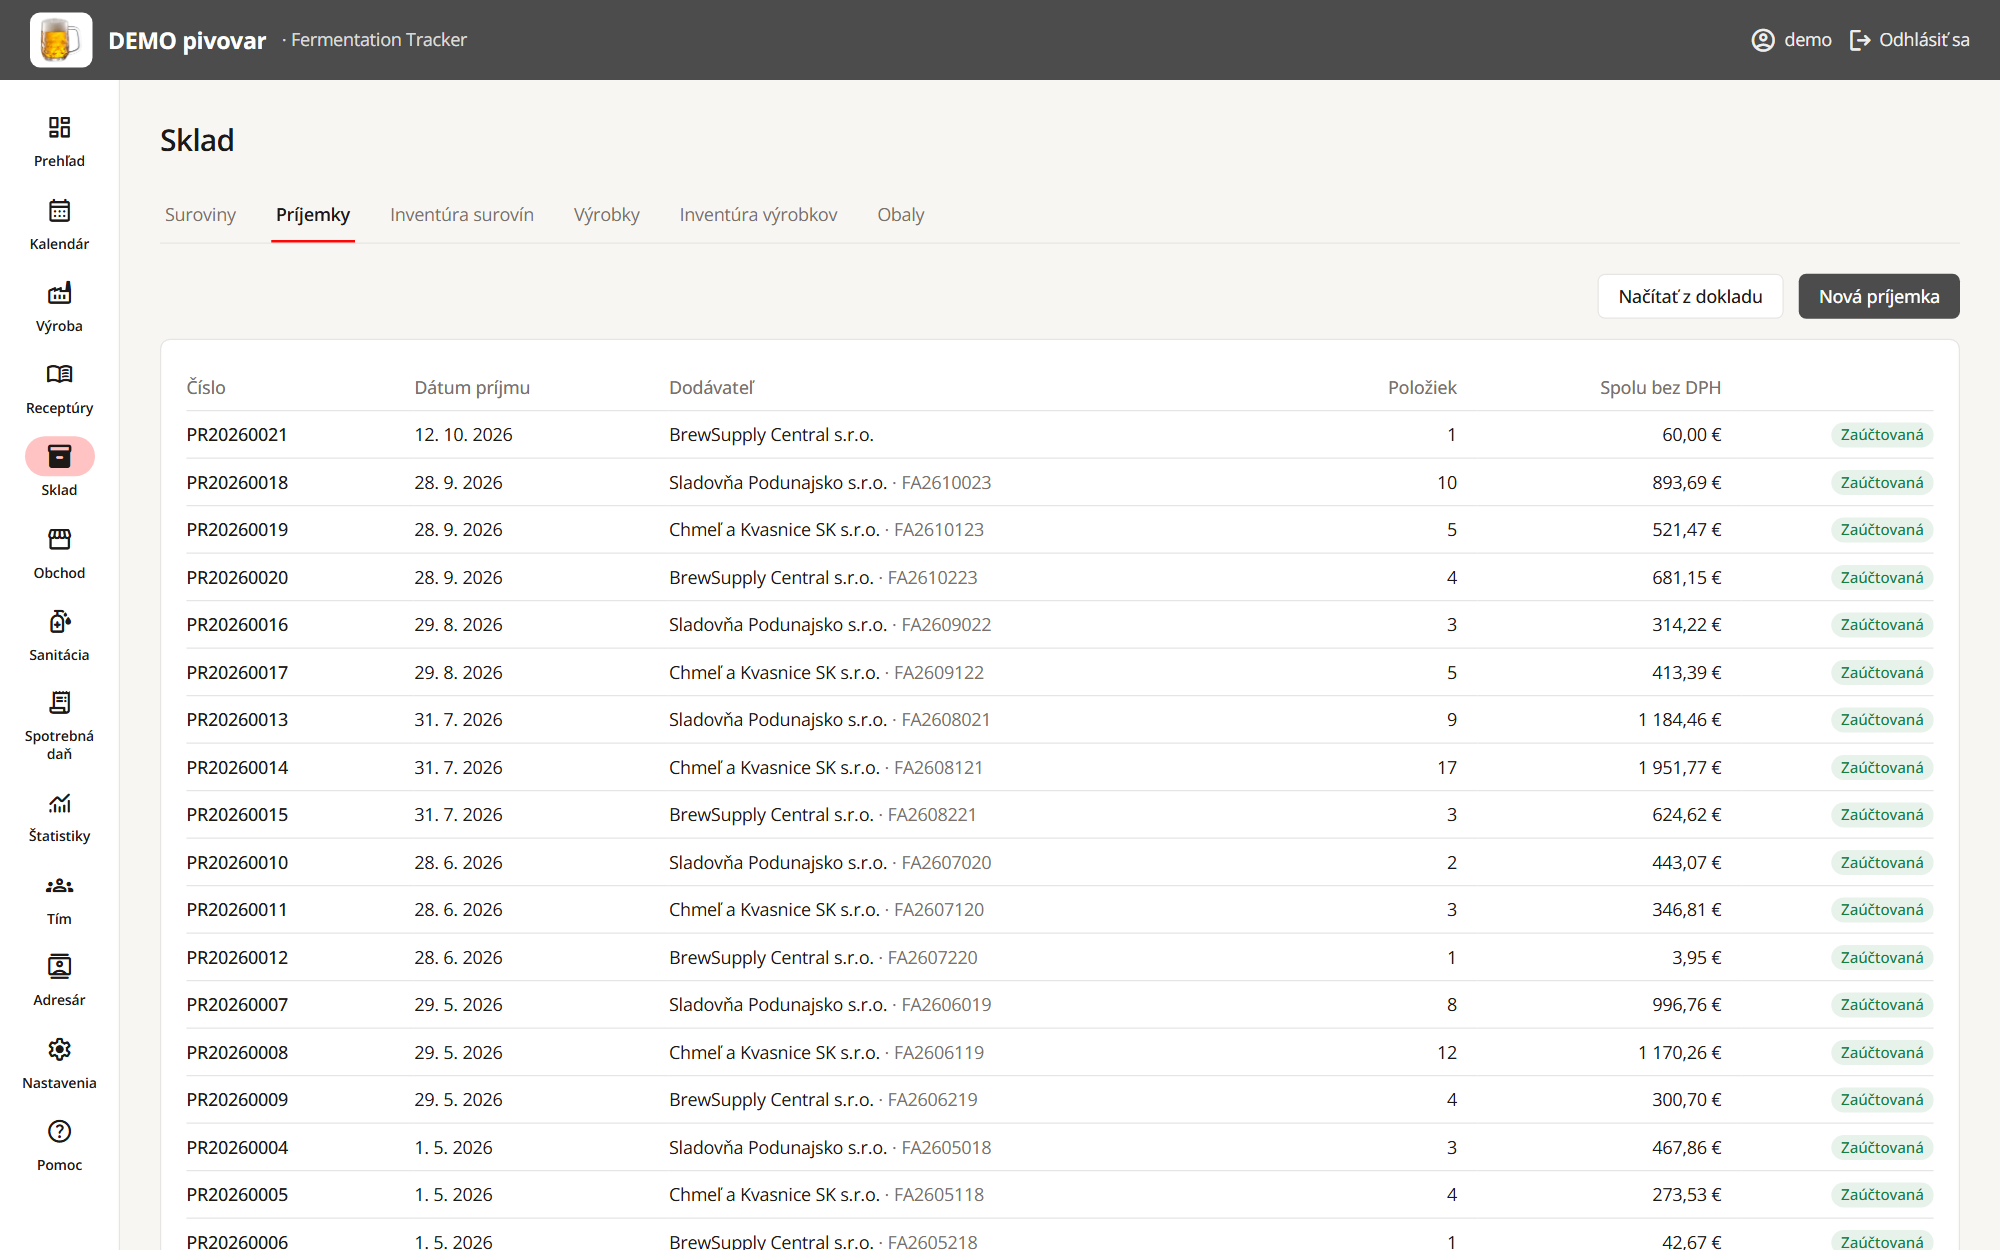The width and height of the screenshot is (2000, 1250).
Task: Click the beer mug logo
Action: [x=61, y=40]
